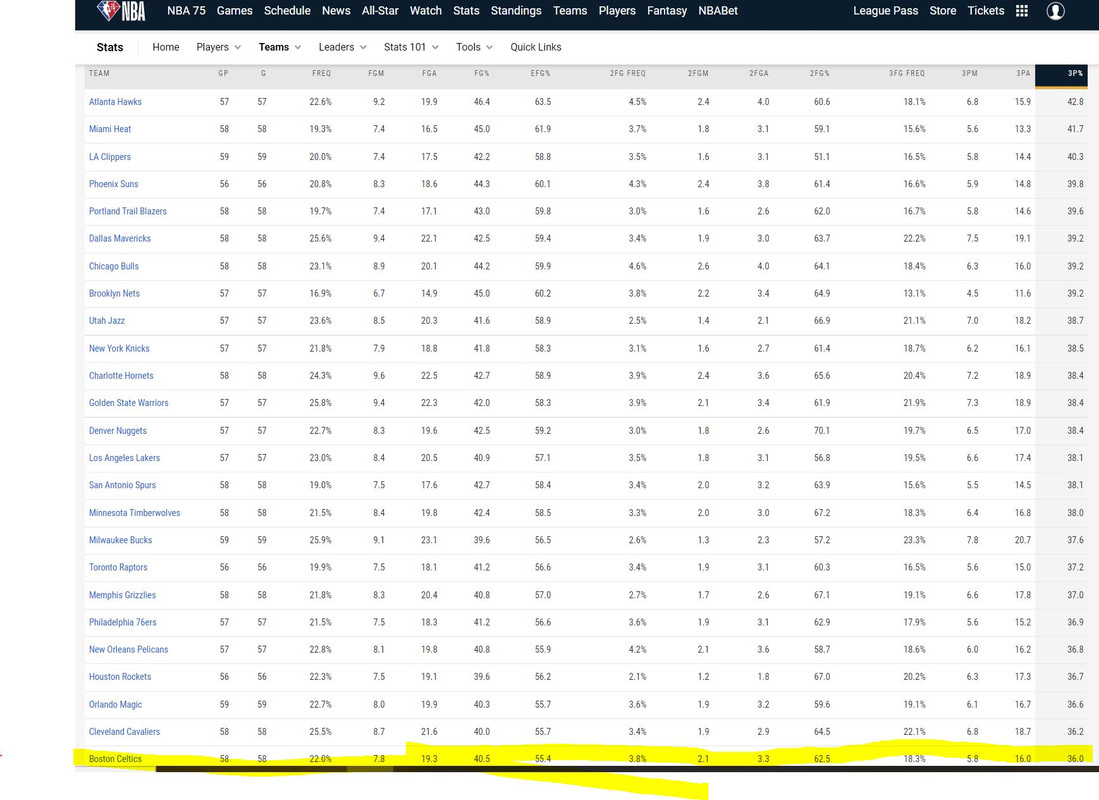Go to Stats Home
The height and width of the screenshot is (800, 1099).
(x=165, y=47)
